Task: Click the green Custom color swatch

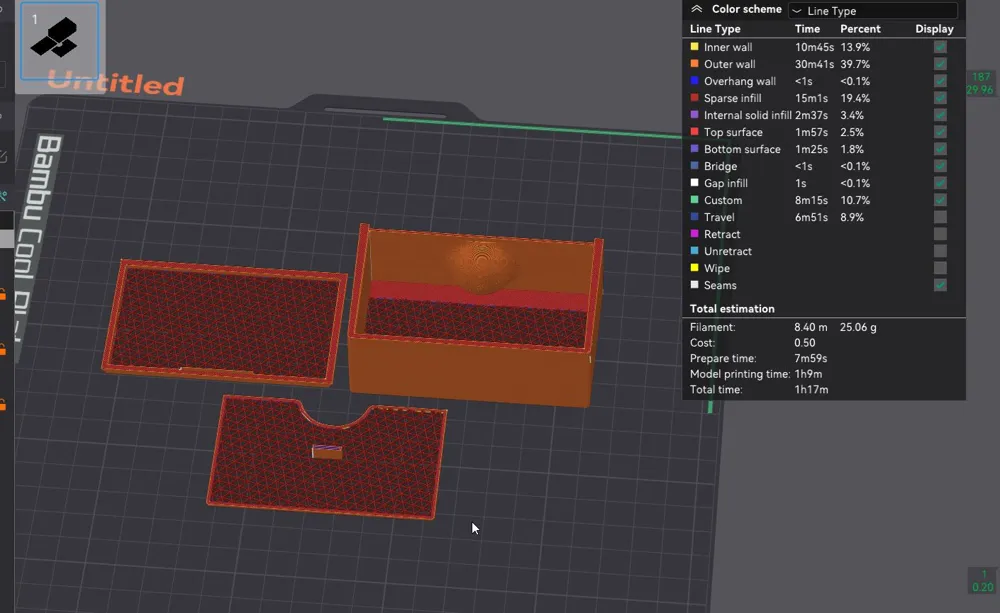Action: [695, 200]
